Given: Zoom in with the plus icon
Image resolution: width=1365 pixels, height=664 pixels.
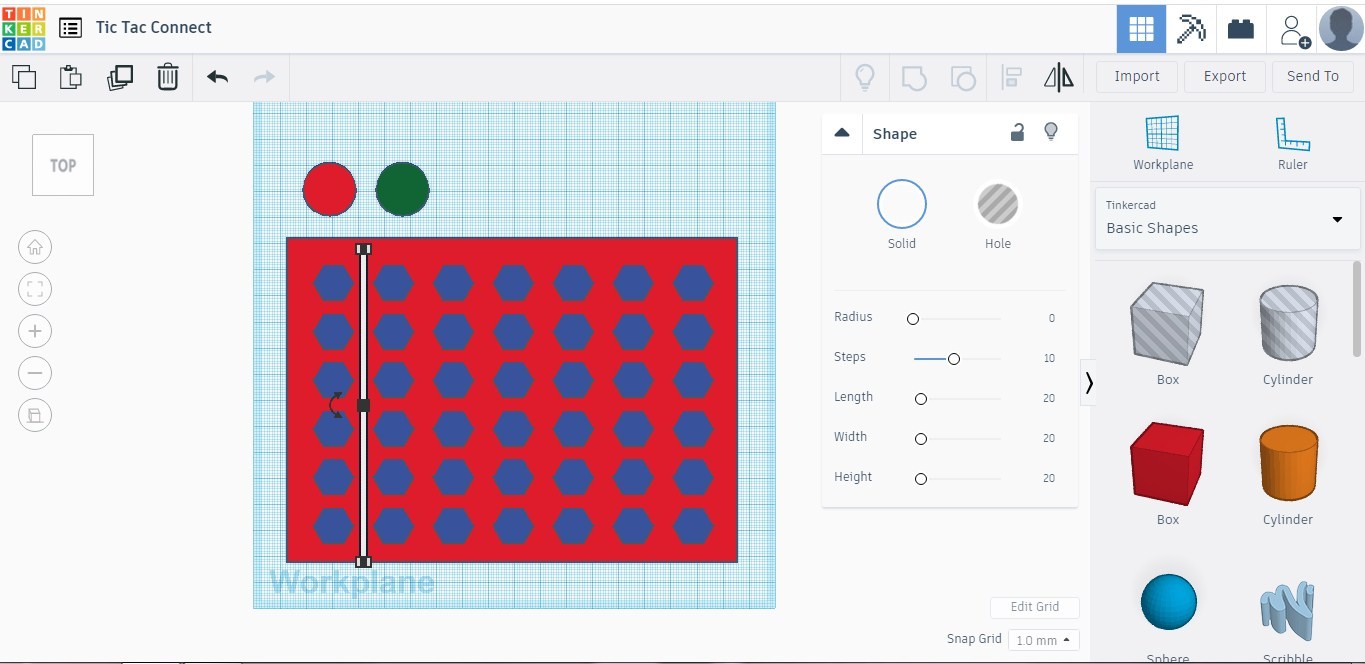Looking at the screenshot, I should [35, 331].
